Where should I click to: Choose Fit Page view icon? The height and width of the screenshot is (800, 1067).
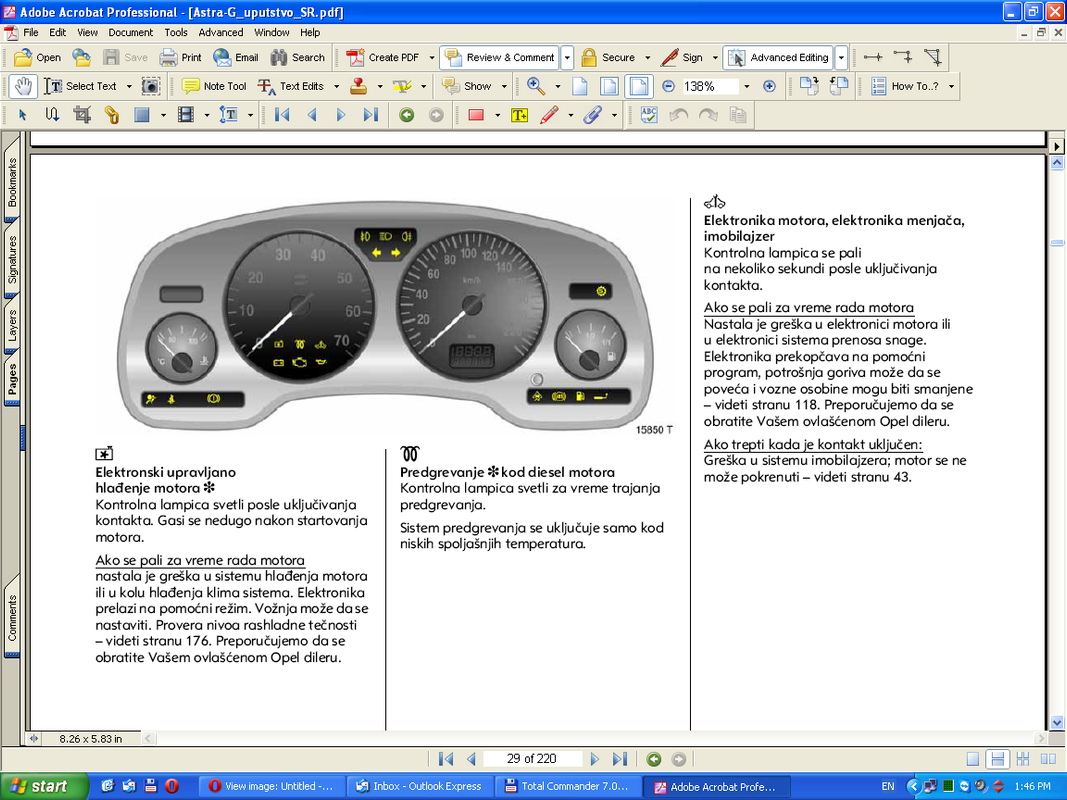tap(609, 86)
